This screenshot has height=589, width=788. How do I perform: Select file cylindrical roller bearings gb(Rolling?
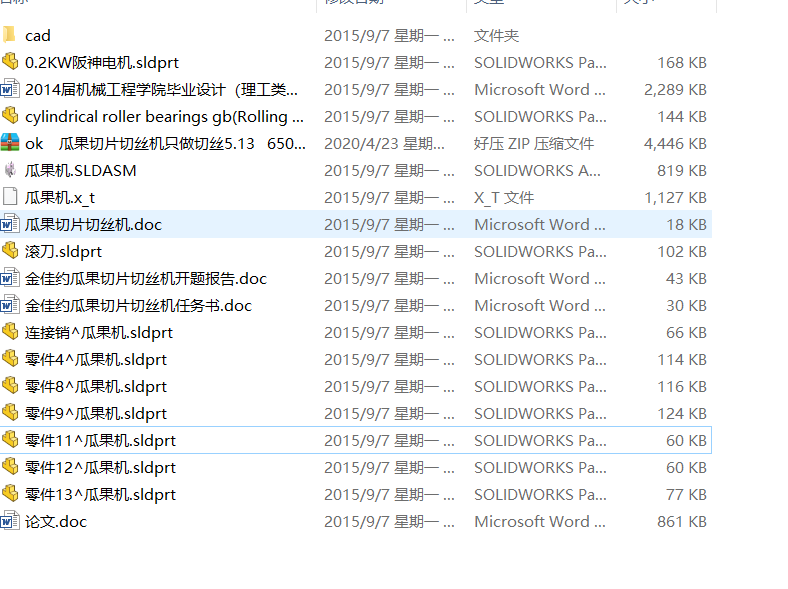point(164,117)
